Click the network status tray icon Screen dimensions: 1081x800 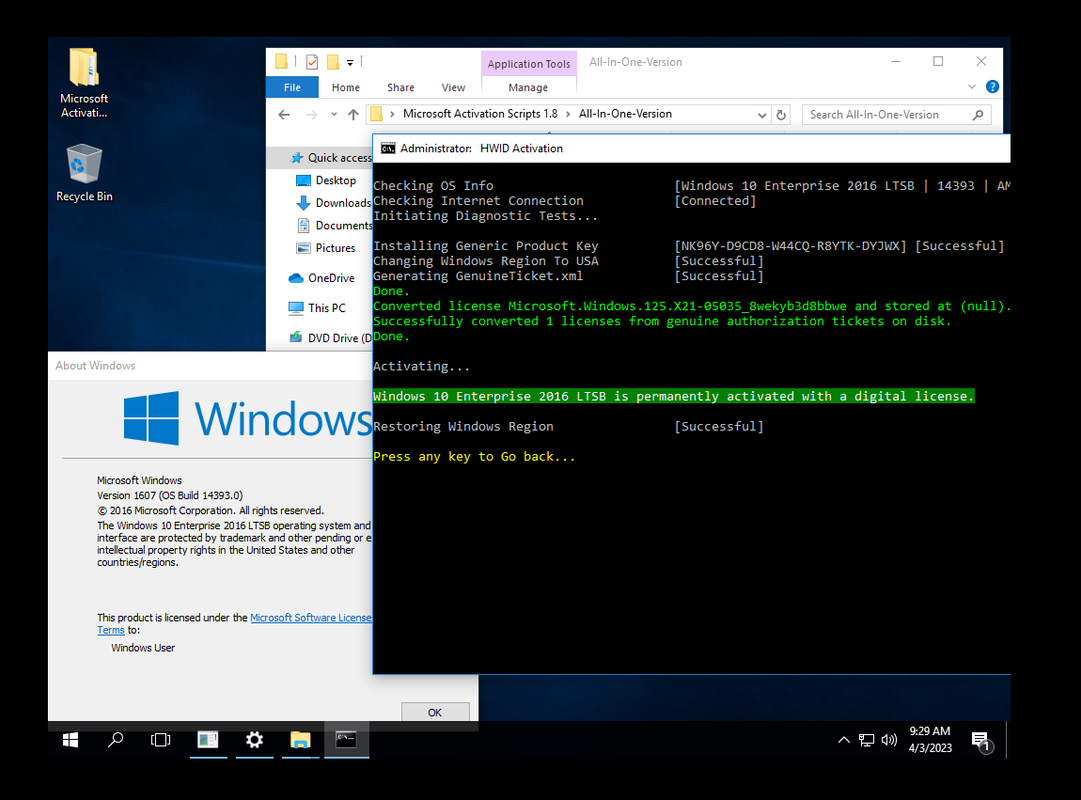pos(867,740)
